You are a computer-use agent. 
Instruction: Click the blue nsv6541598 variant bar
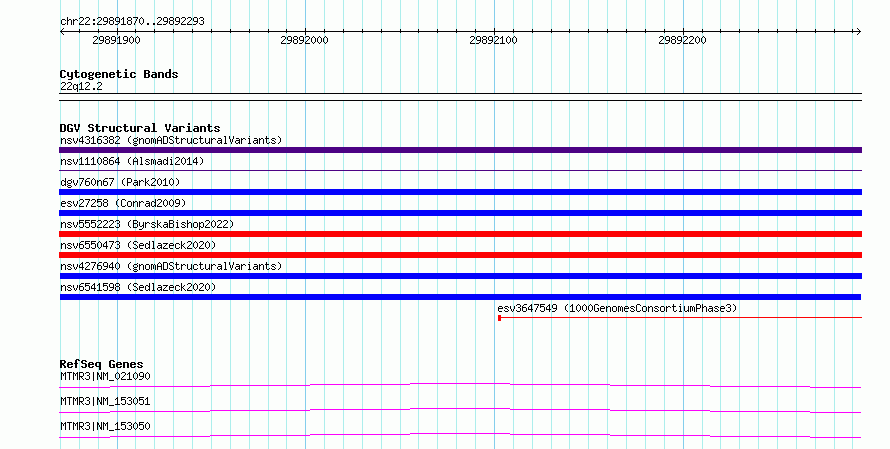[x=460, y=297]
